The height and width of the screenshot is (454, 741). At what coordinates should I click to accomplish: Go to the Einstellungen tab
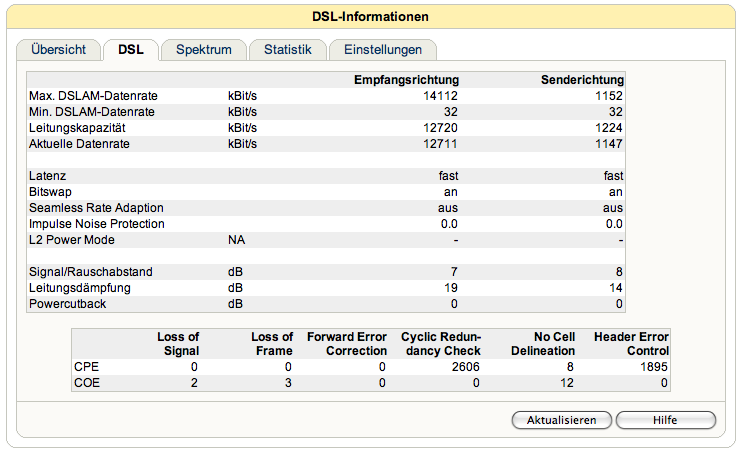(383, 50)
